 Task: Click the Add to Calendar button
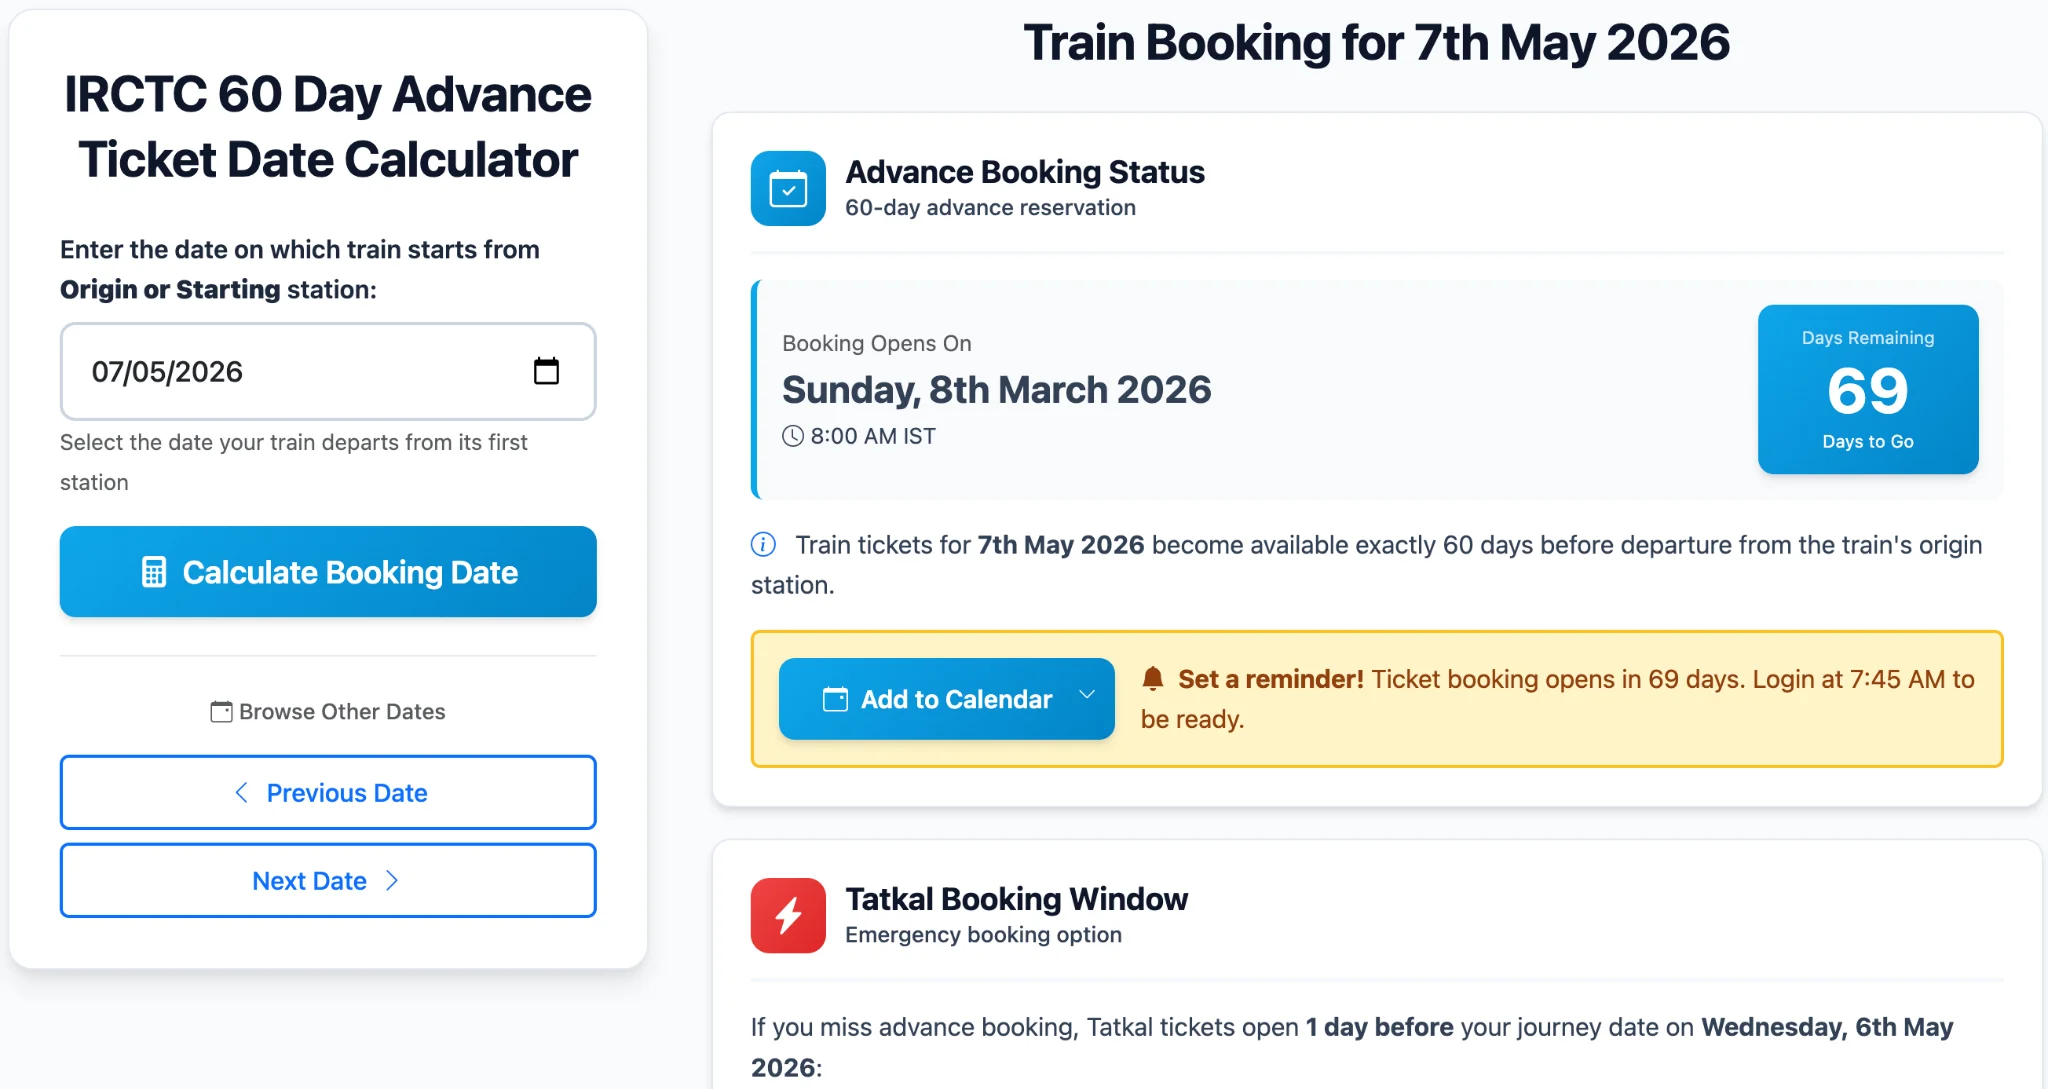point(937,699)
